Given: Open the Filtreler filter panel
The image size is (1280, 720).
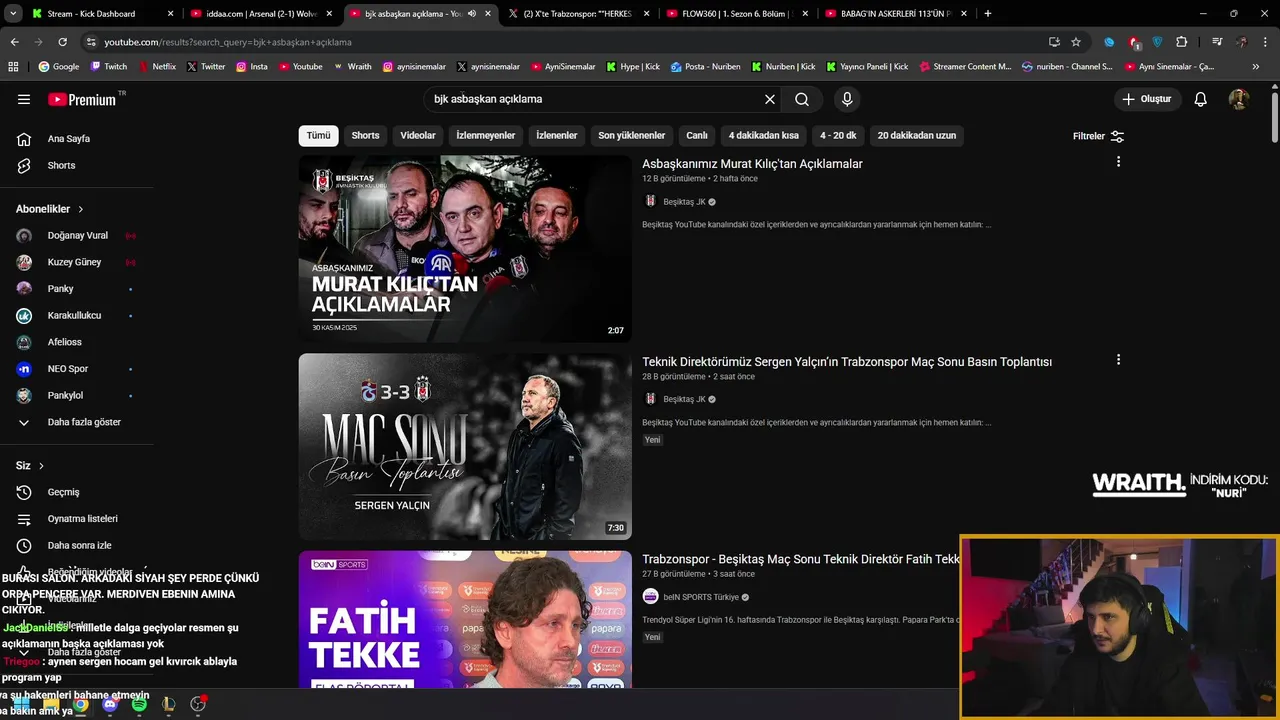Looking at the screenshot, I should tap(1098, 136).
